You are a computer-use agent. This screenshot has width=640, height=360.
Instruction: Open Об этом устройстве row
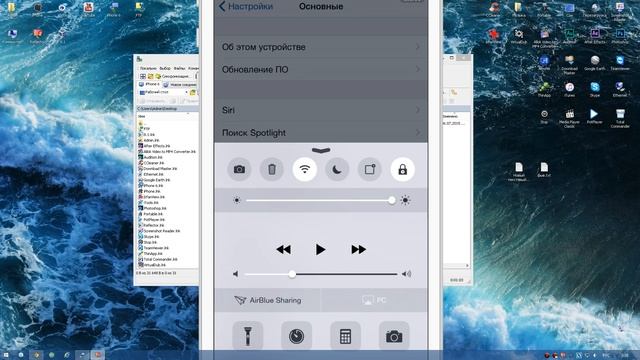coord(321,47)
